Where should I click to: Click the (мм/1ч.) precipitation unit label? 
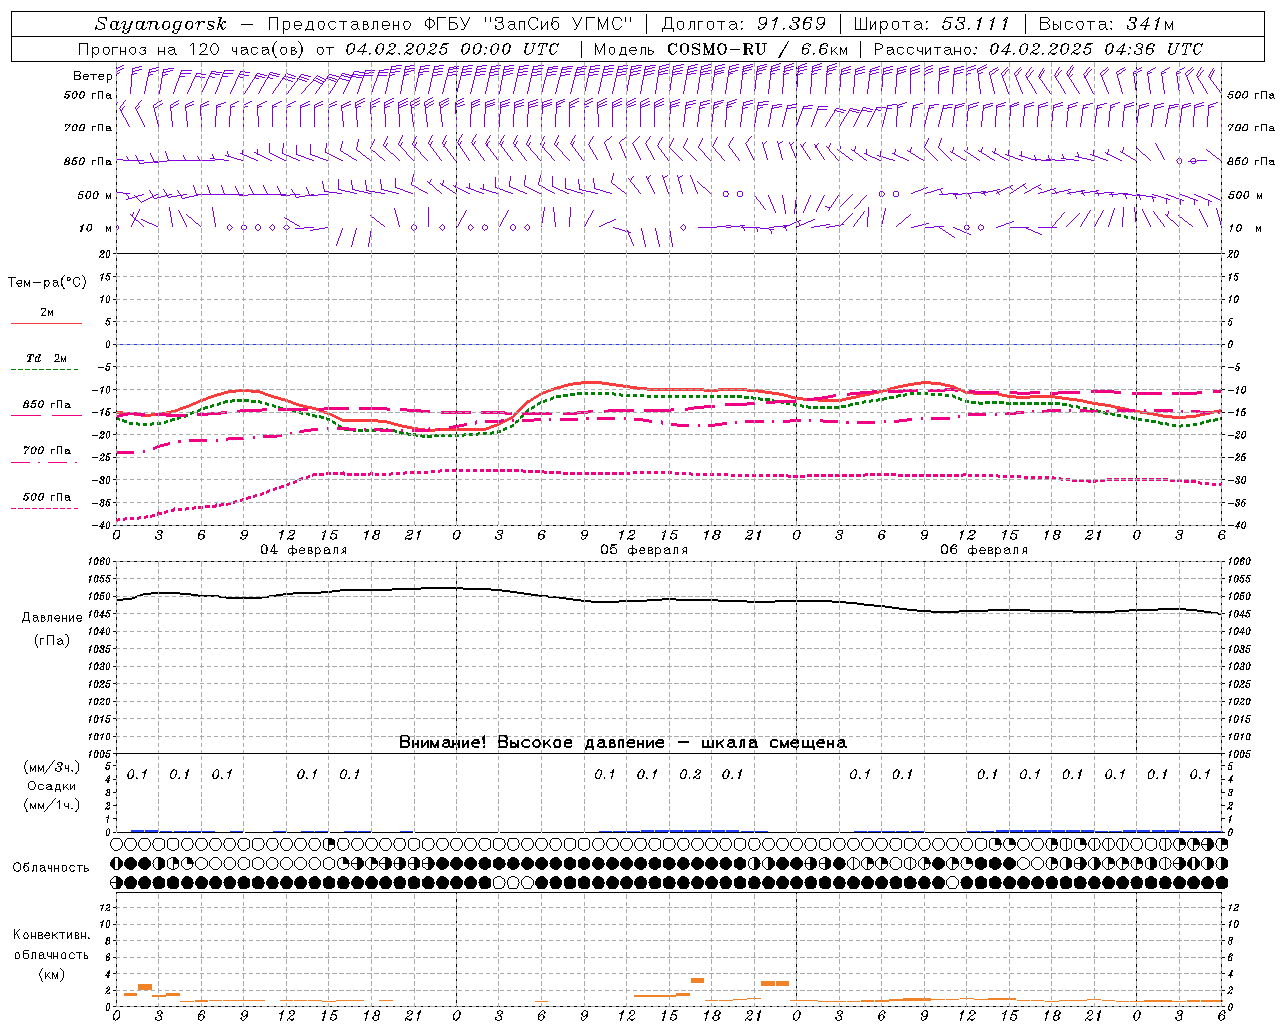(x=51, y=805)
